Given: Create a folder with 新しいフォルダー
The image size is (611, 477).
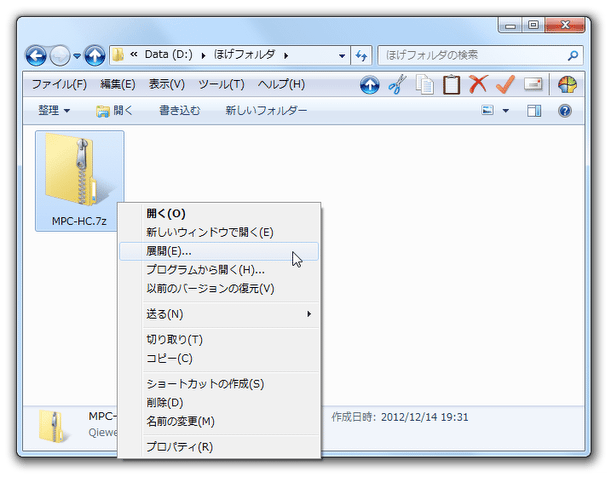Looking at the screenshot, I should [x=266, y=111].
